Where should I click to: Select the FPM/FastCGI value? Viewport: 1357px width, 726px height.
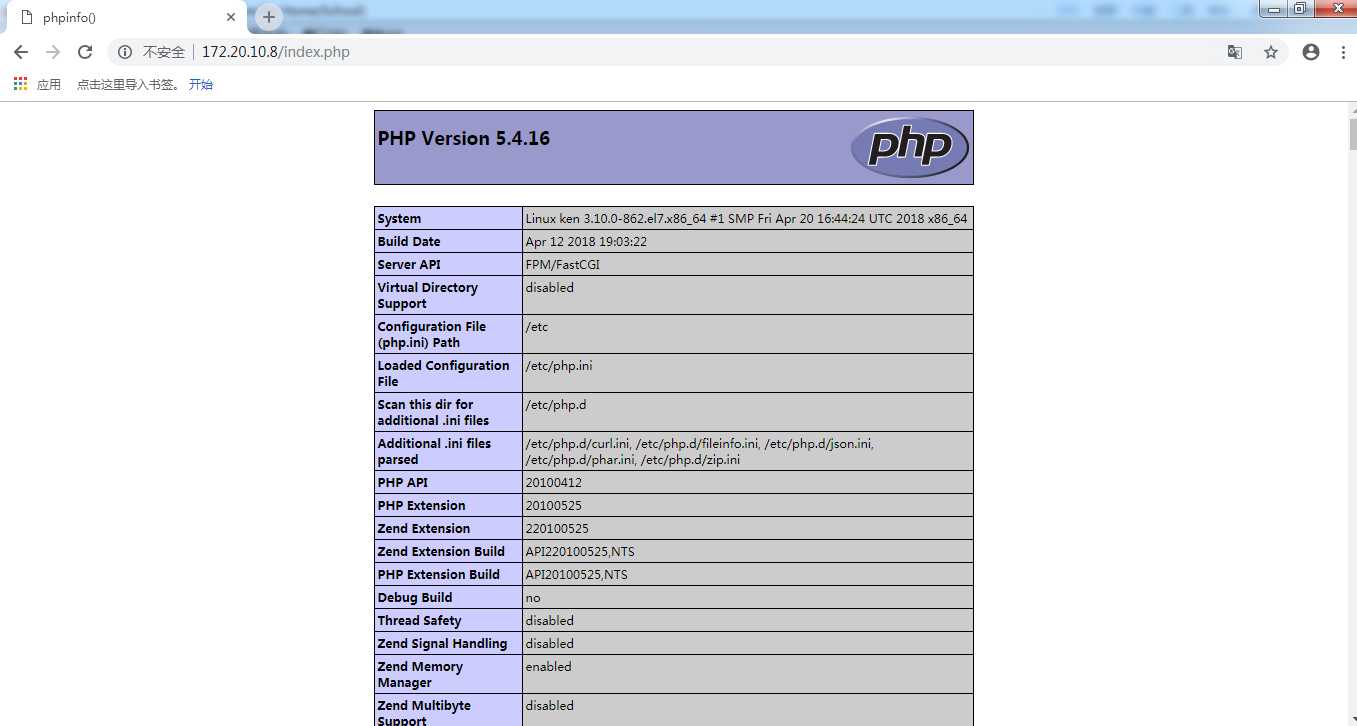(x=563, y=265)
